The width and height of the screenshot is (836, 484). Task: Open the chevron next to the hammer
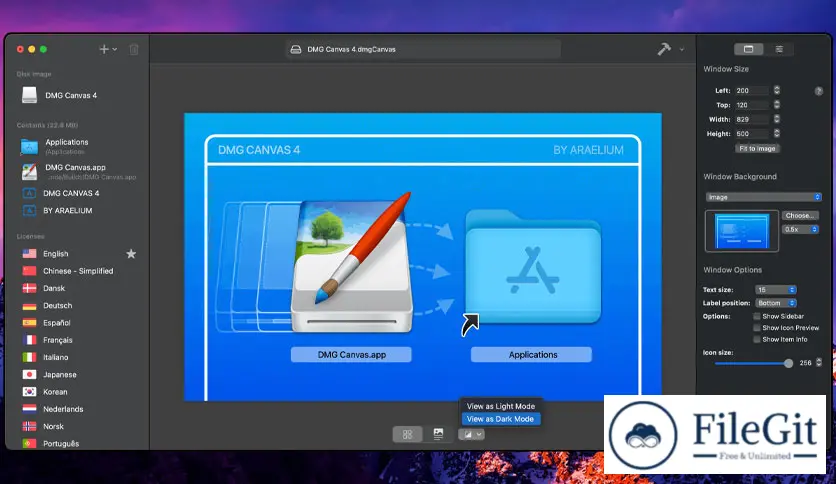[681, 50]
